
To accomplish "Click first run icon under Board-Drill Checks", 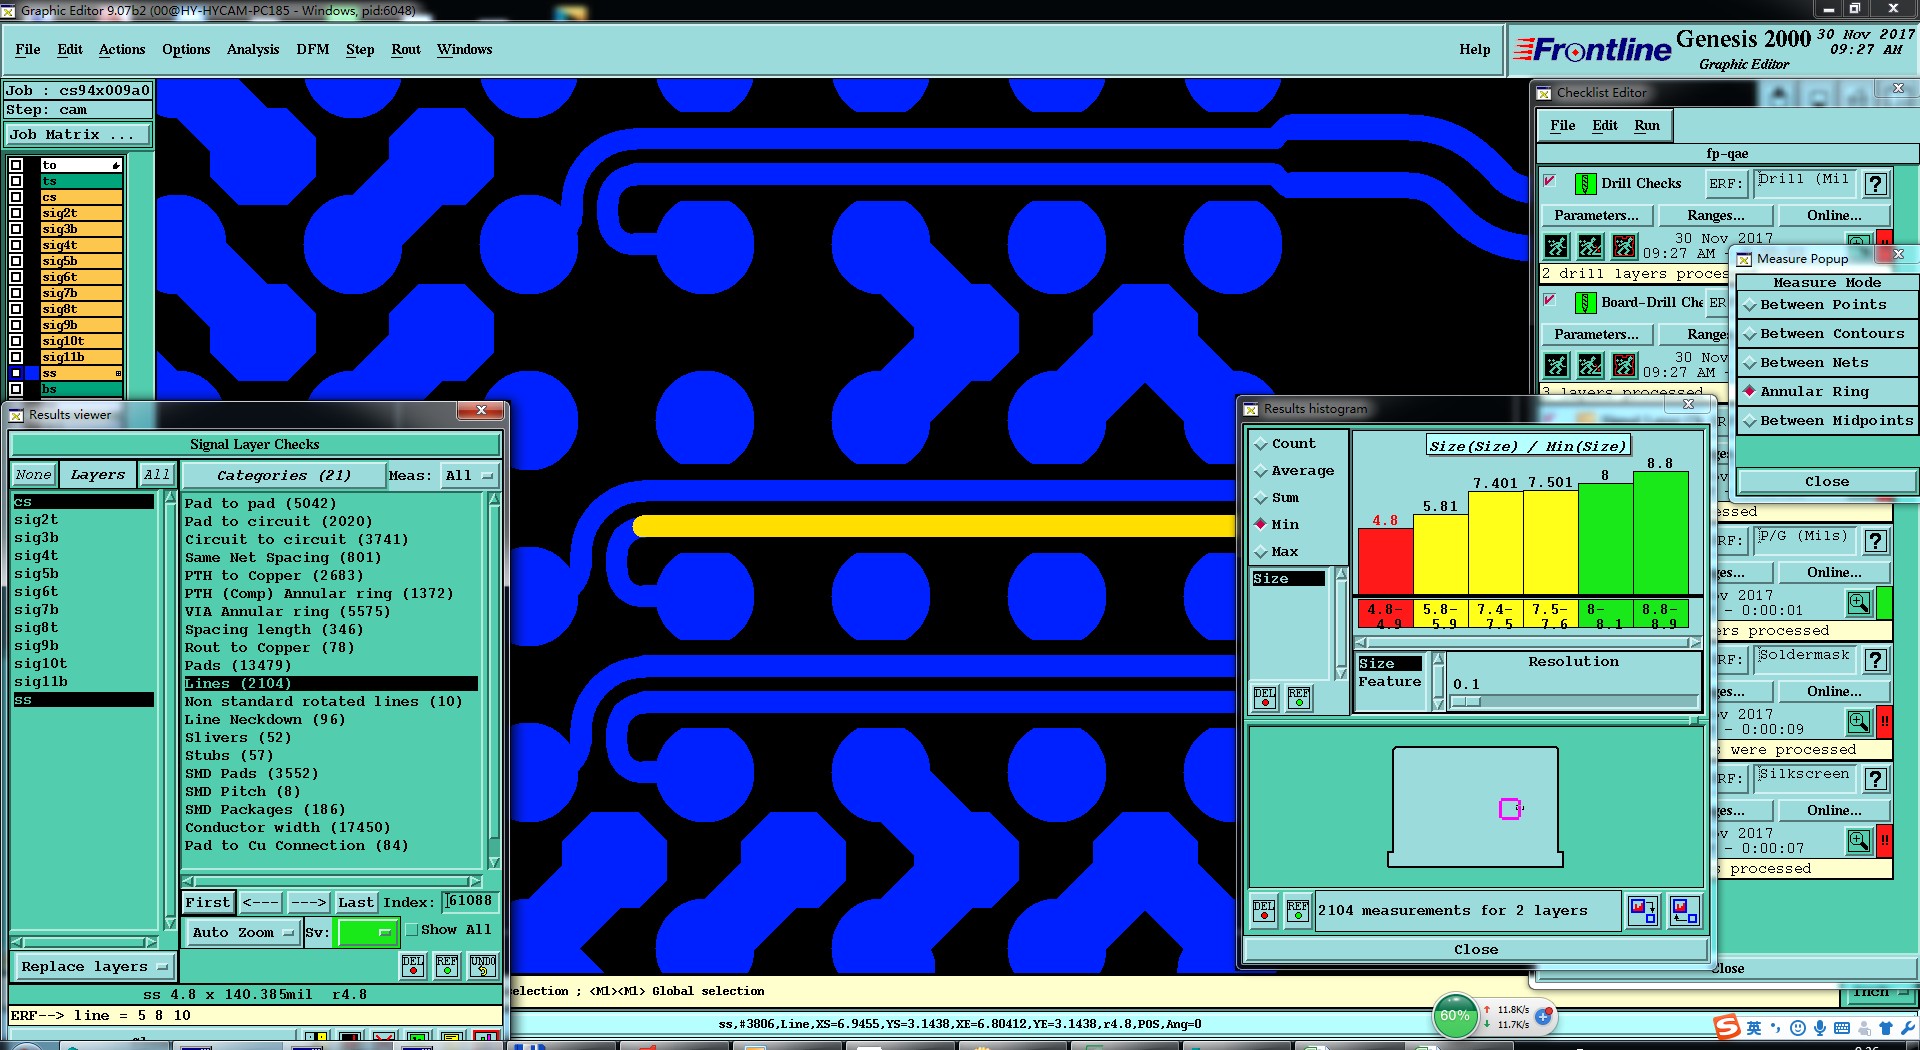I will (x=1557, y=365).
